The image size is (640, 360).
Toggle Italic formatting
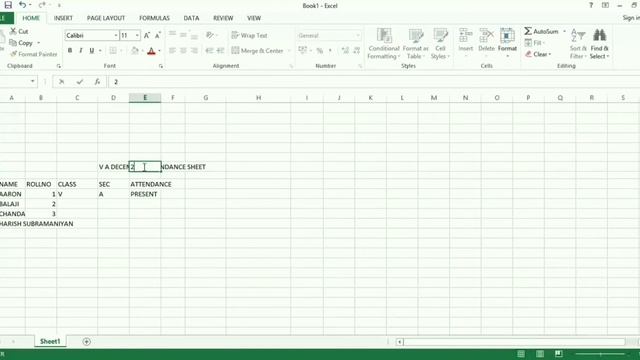pyautogui.click(x=80, y=51)
